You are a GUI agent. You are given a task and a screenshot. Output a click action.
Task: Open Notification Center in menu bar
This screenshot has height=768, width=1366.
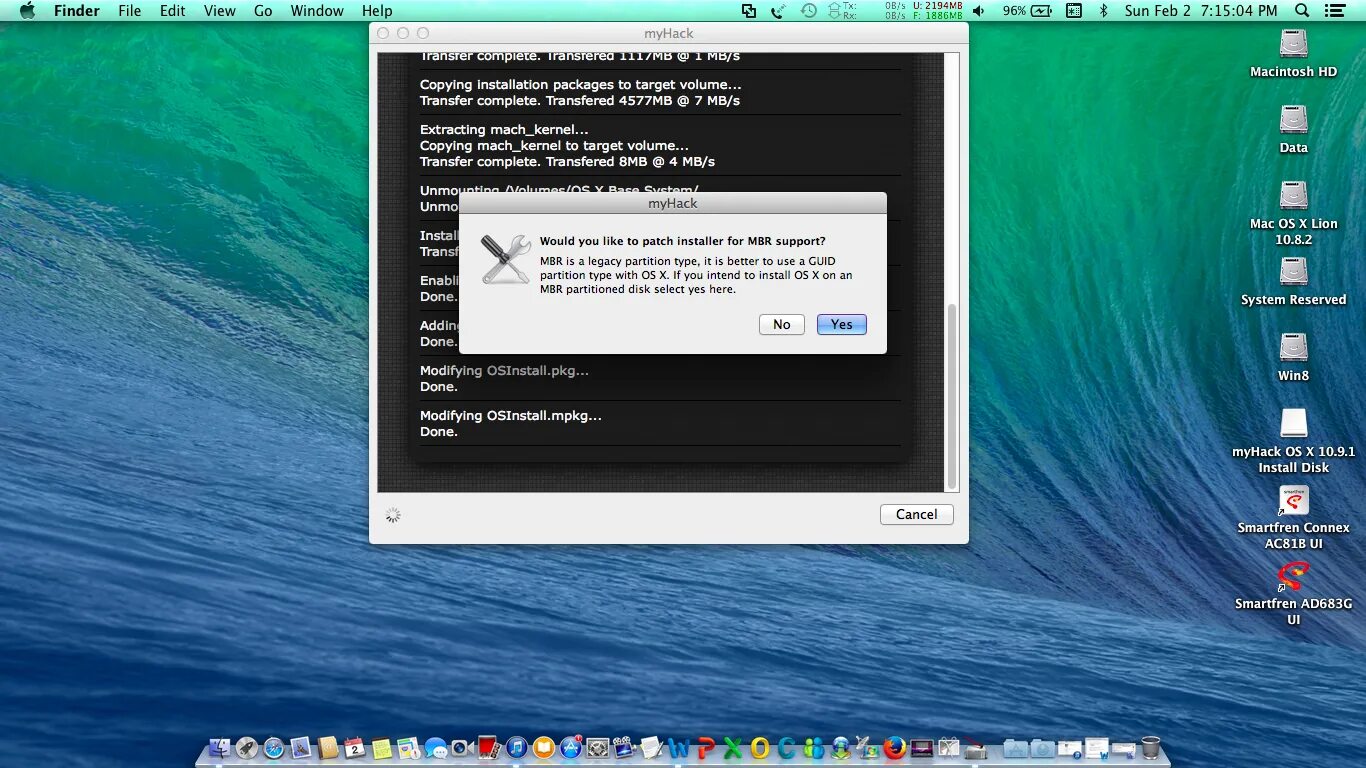coord(1335,10)
